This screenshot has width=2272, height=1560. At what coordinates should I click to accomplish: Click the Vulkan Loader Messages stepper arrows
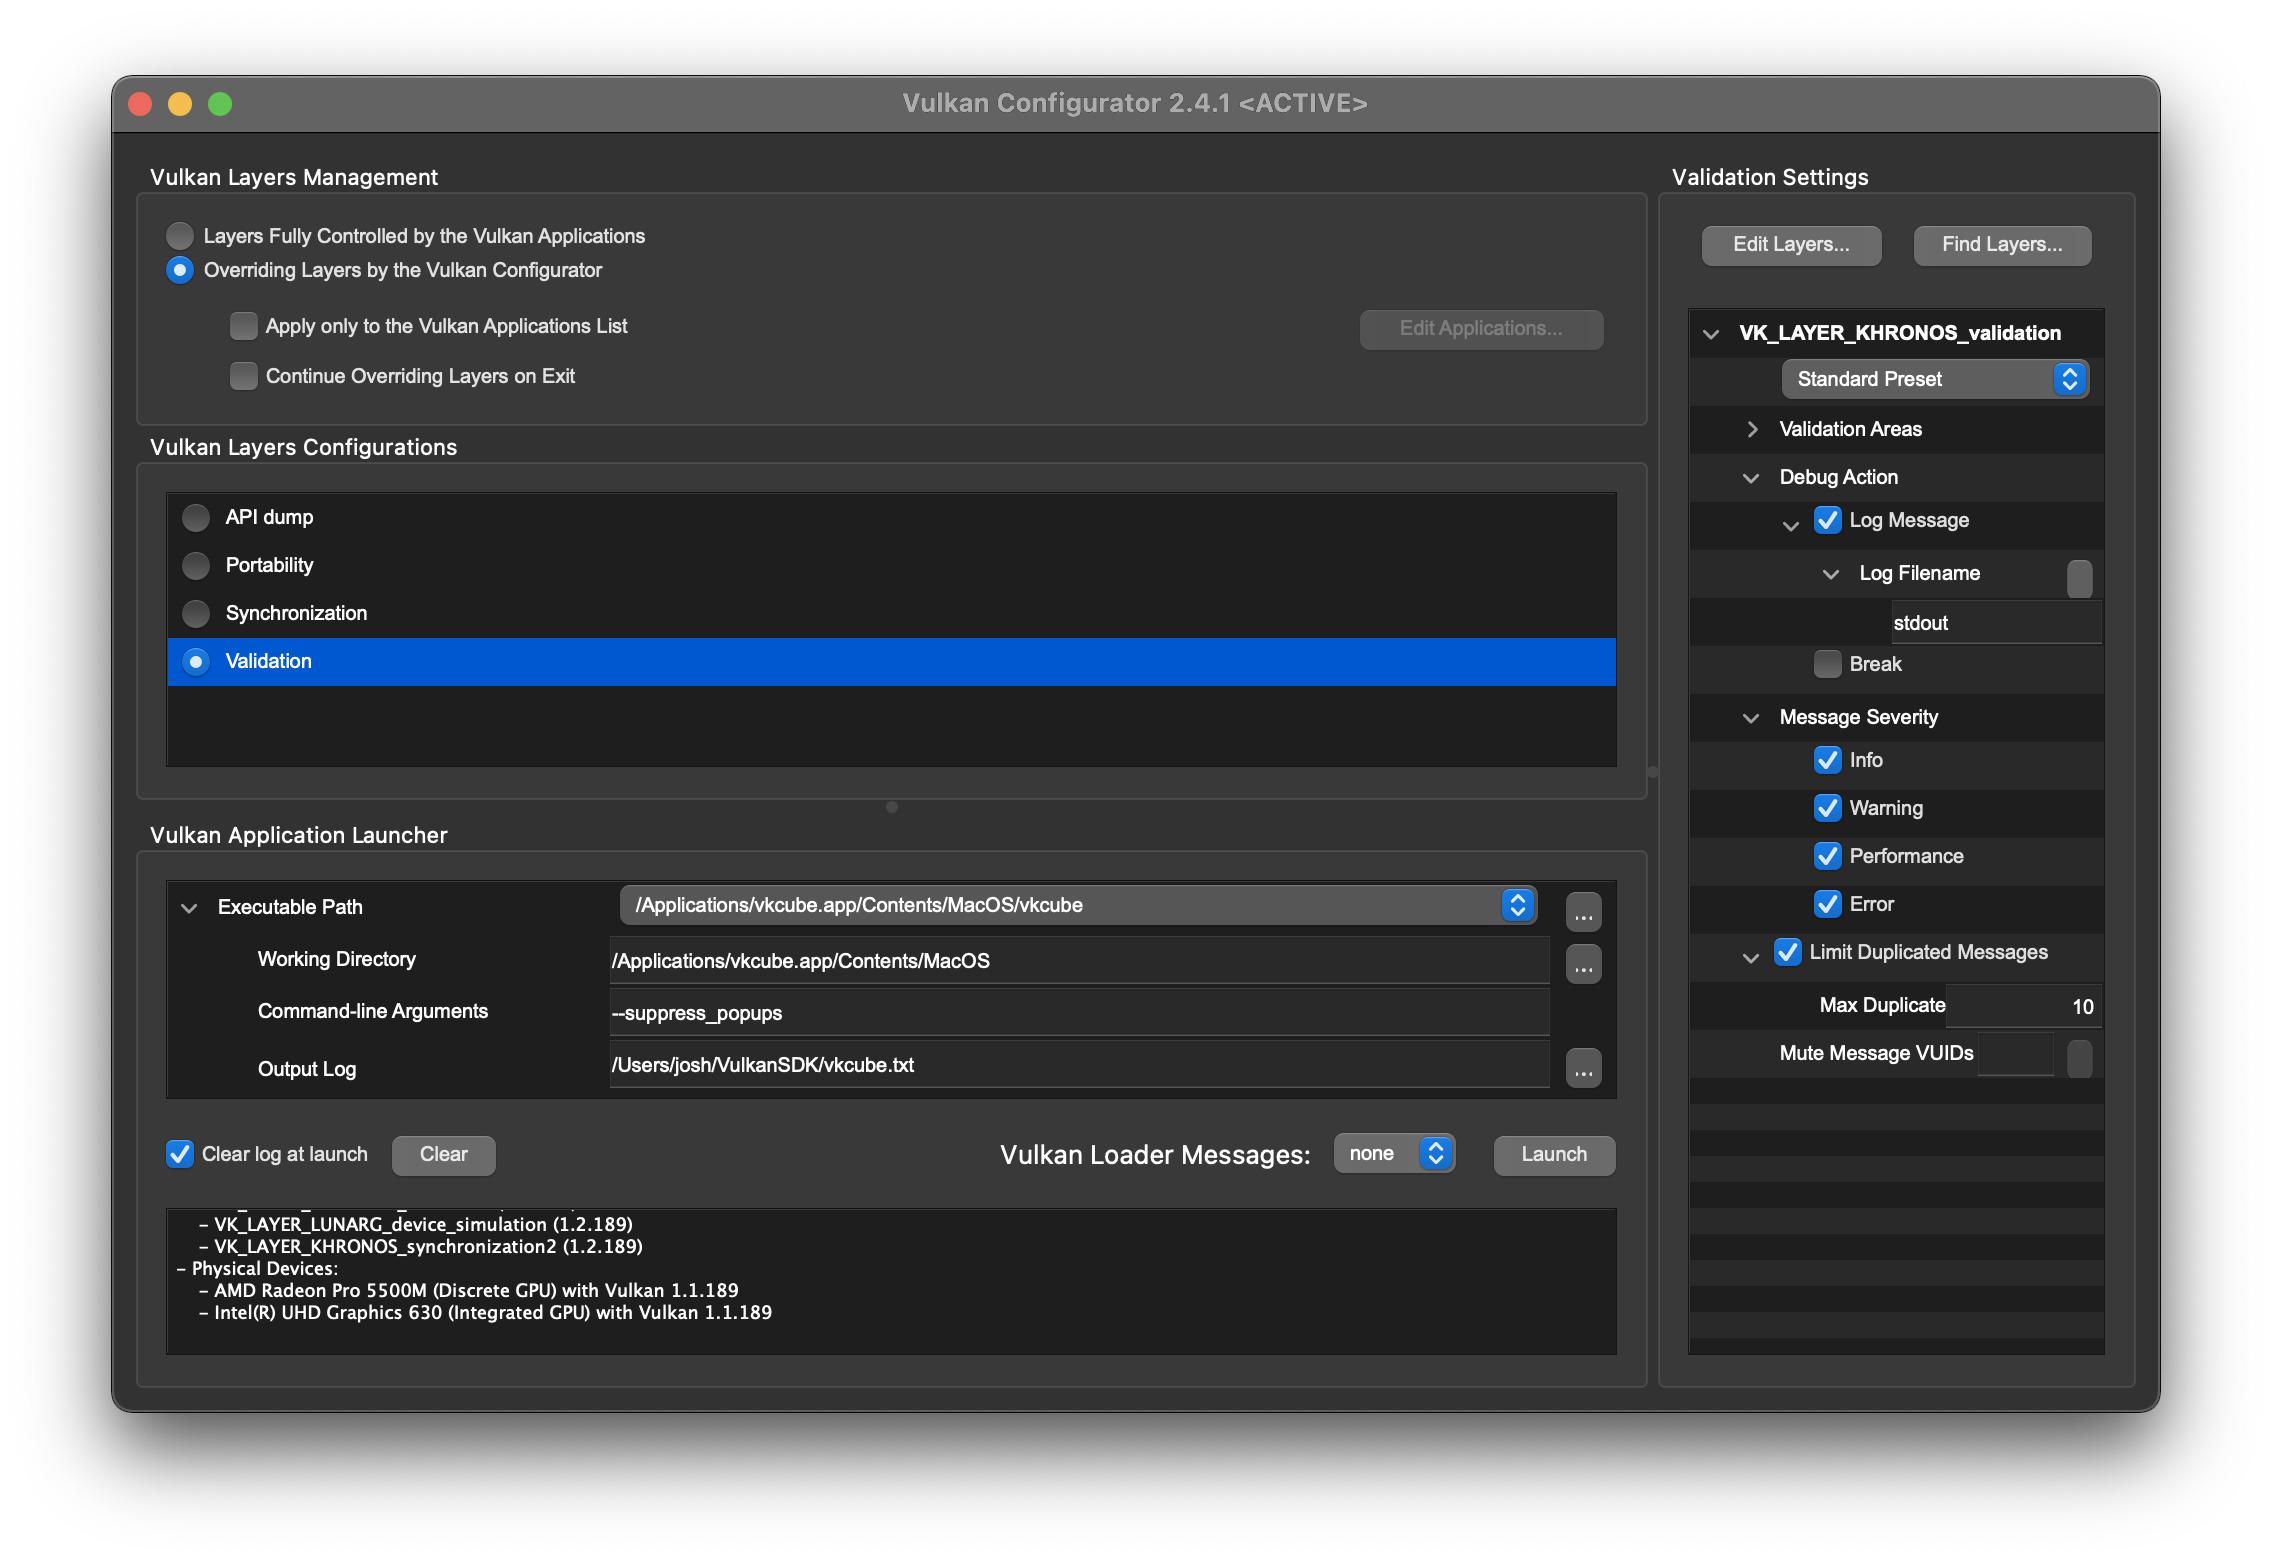1435,1153
